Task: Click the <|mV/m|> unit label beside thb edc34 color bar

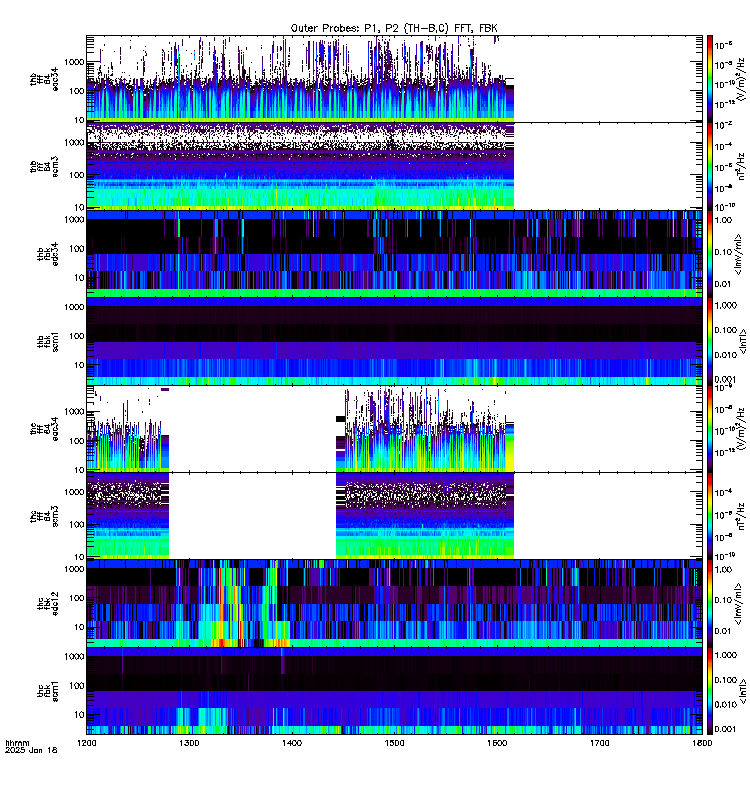Action: pos(739,254)
